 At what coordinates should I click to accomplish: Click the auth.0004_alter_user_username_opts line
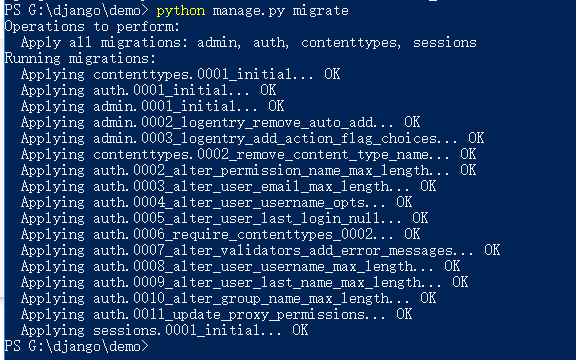[x=216, y=202]
